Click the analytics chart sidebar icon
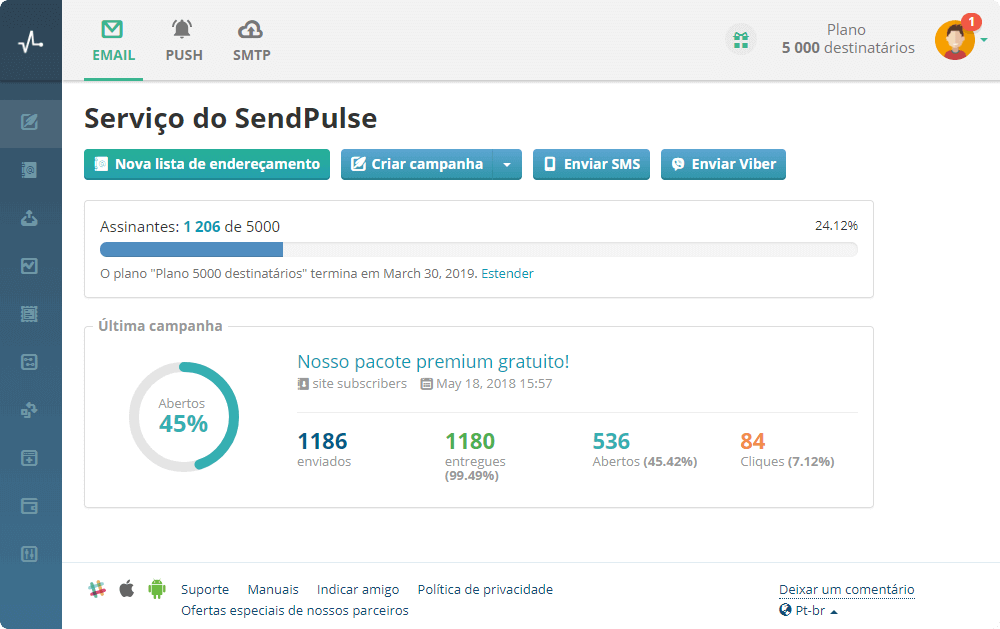1000x629 pixels. tap(30, 266)
